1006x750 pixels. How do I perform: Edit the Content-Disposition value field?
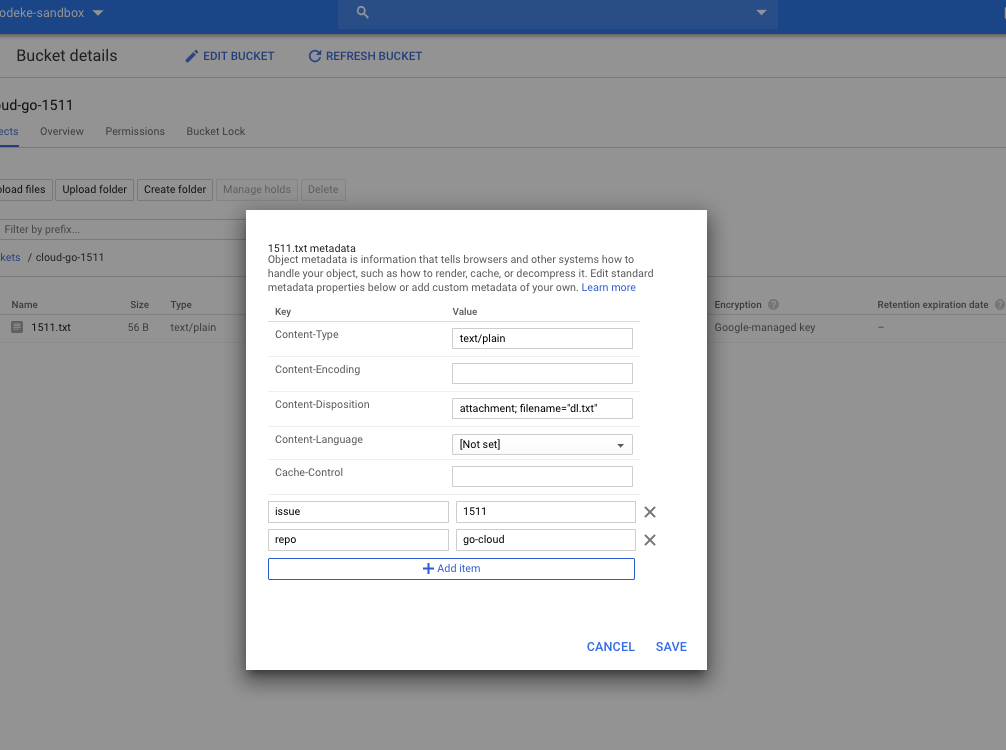tap(542, 409)
